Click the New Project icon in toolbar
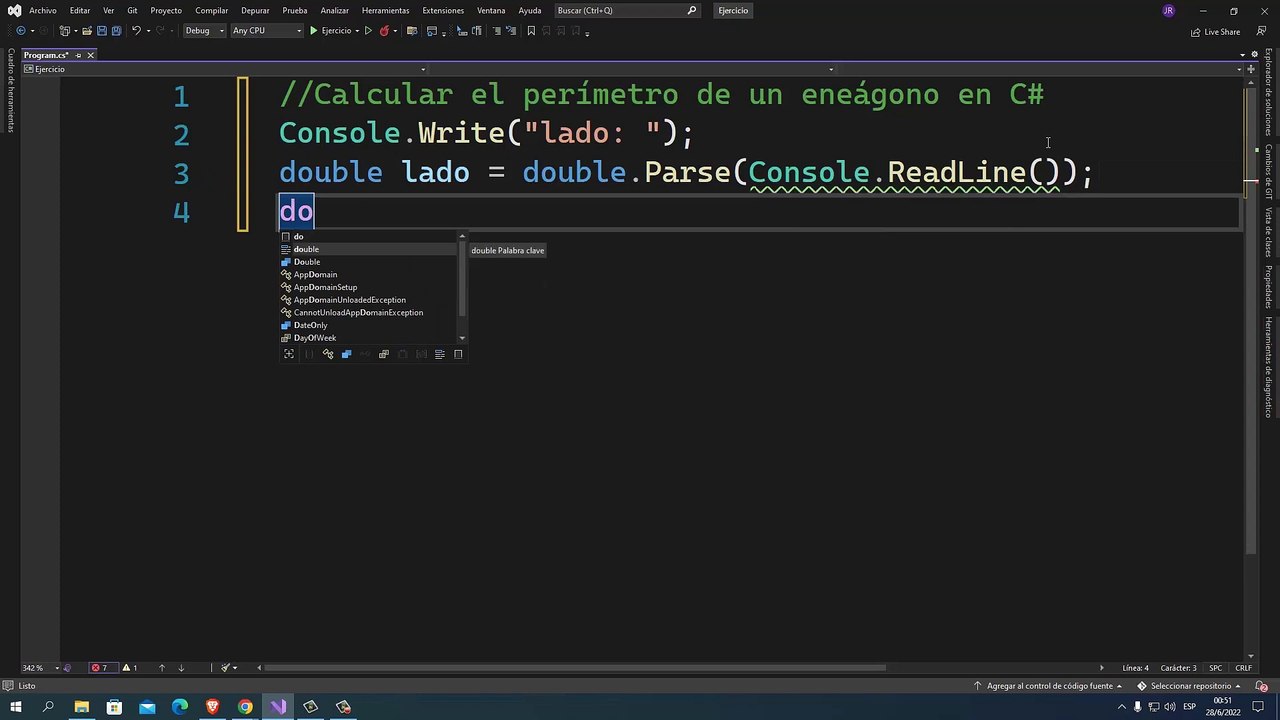 coord(64,31)
